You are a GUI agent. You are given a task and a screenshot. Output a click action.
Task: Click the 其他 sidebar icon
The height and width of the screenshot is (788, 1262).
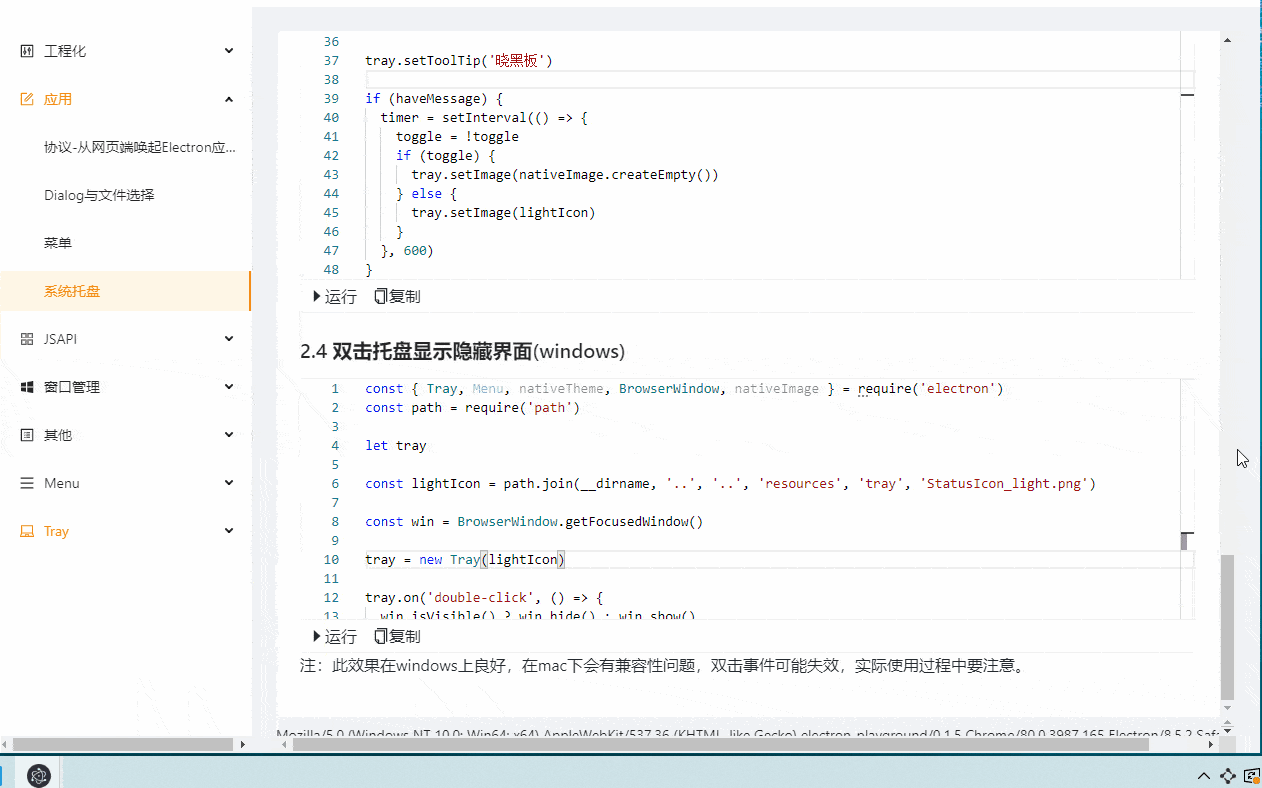click(x=27, y=435)
